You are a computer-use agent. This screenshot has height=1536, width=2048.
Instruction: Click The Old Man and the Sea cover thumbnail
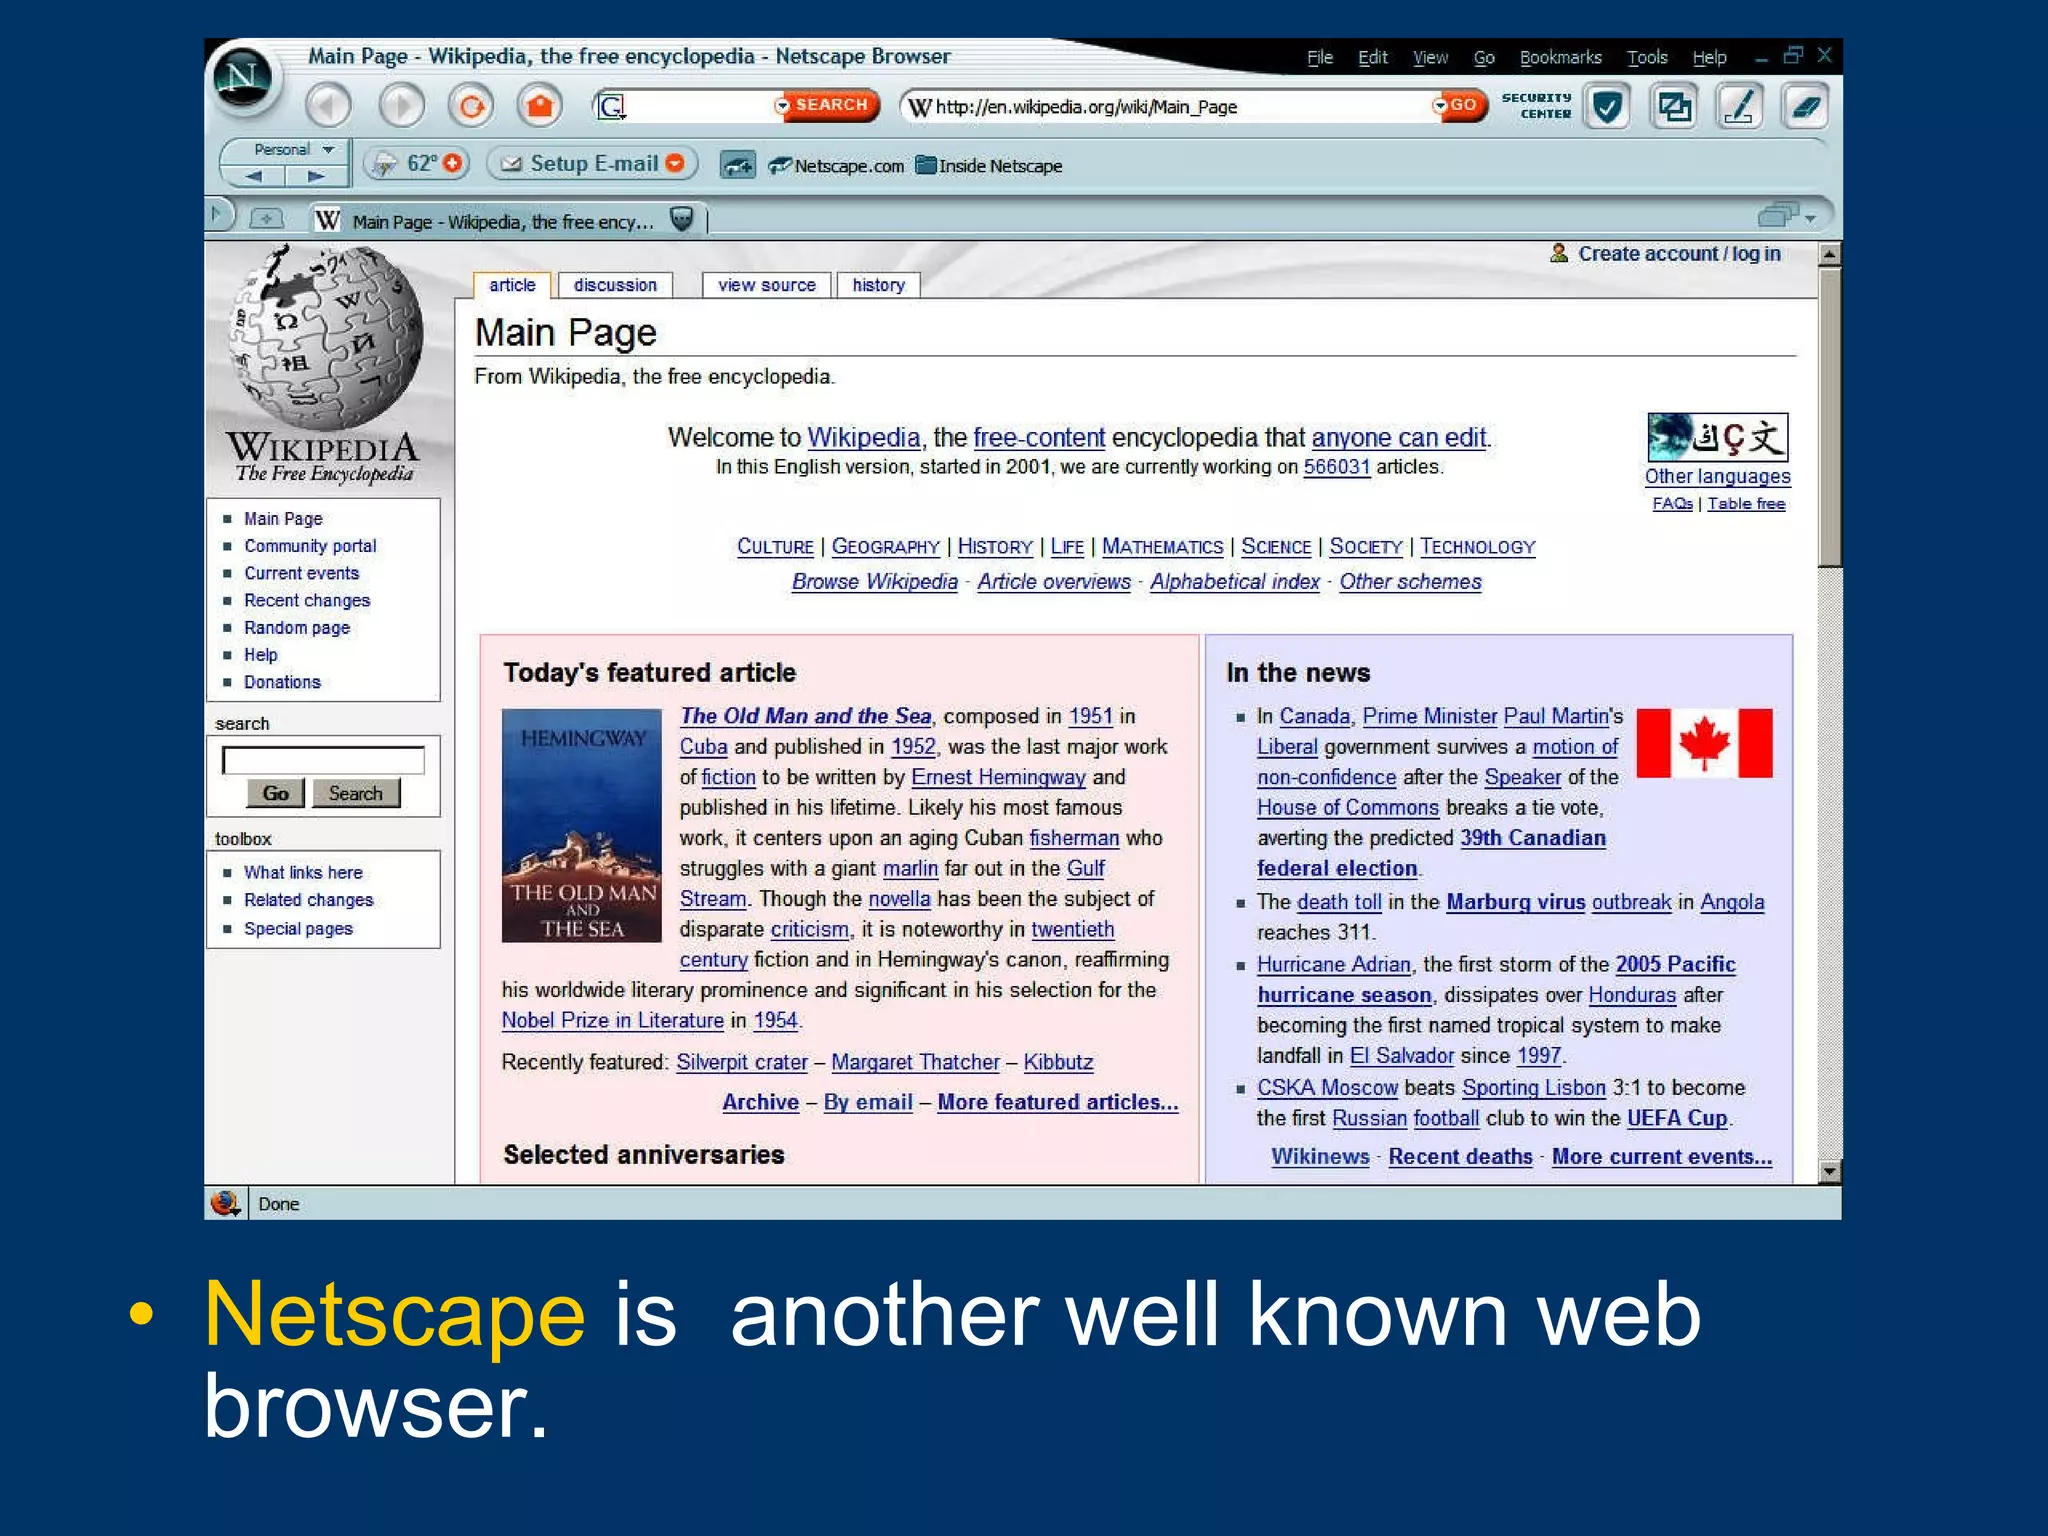tap(581, 825)
